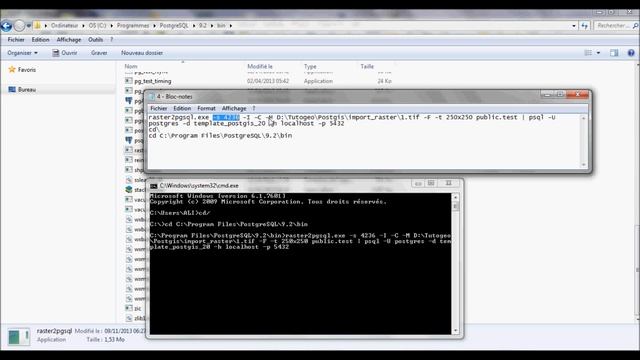Select OS (C:) in the address breadcrumb
The width and height of the screenshot is (640, 360).
[x=97, y=25]
